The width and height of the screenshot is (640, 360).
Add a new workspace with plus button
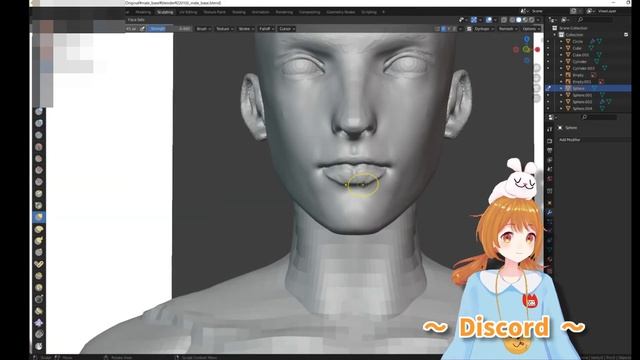pos(384,12)
